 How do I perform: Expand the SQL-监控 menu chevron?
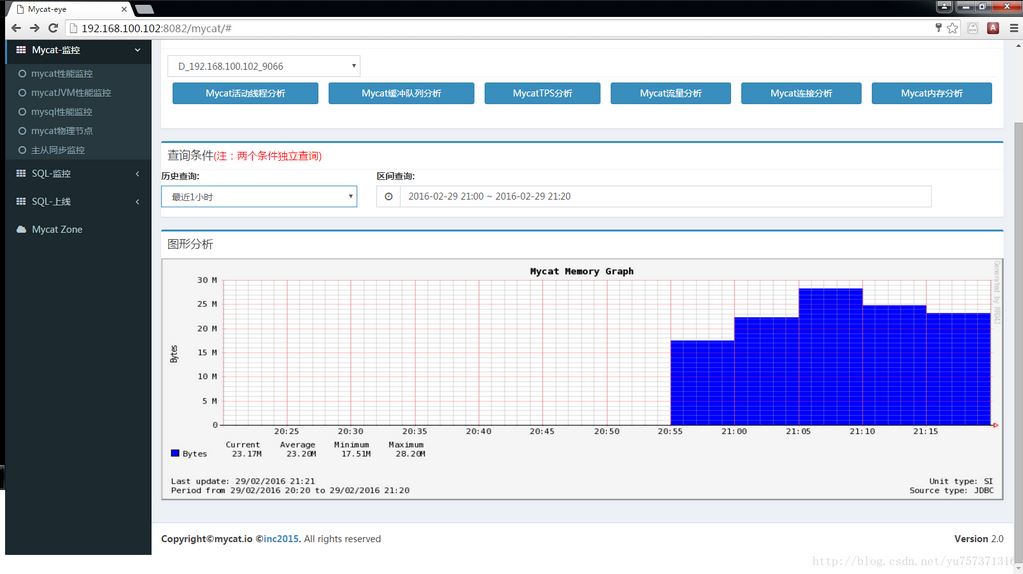pyautogui.click(x=138, y=174)
